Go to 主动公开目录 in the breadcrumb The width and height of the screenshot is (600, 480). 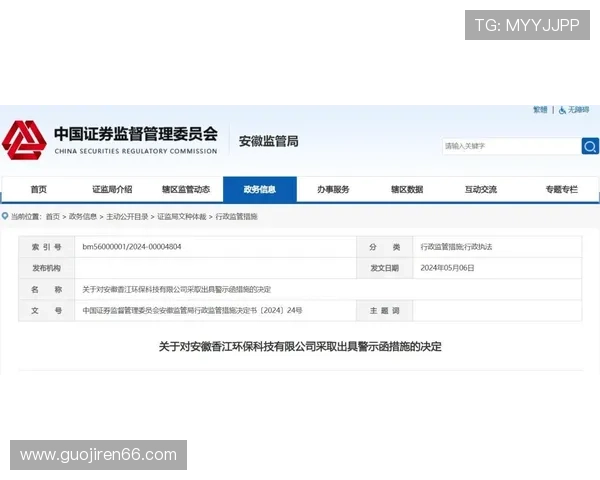click(x=127, y=217)
